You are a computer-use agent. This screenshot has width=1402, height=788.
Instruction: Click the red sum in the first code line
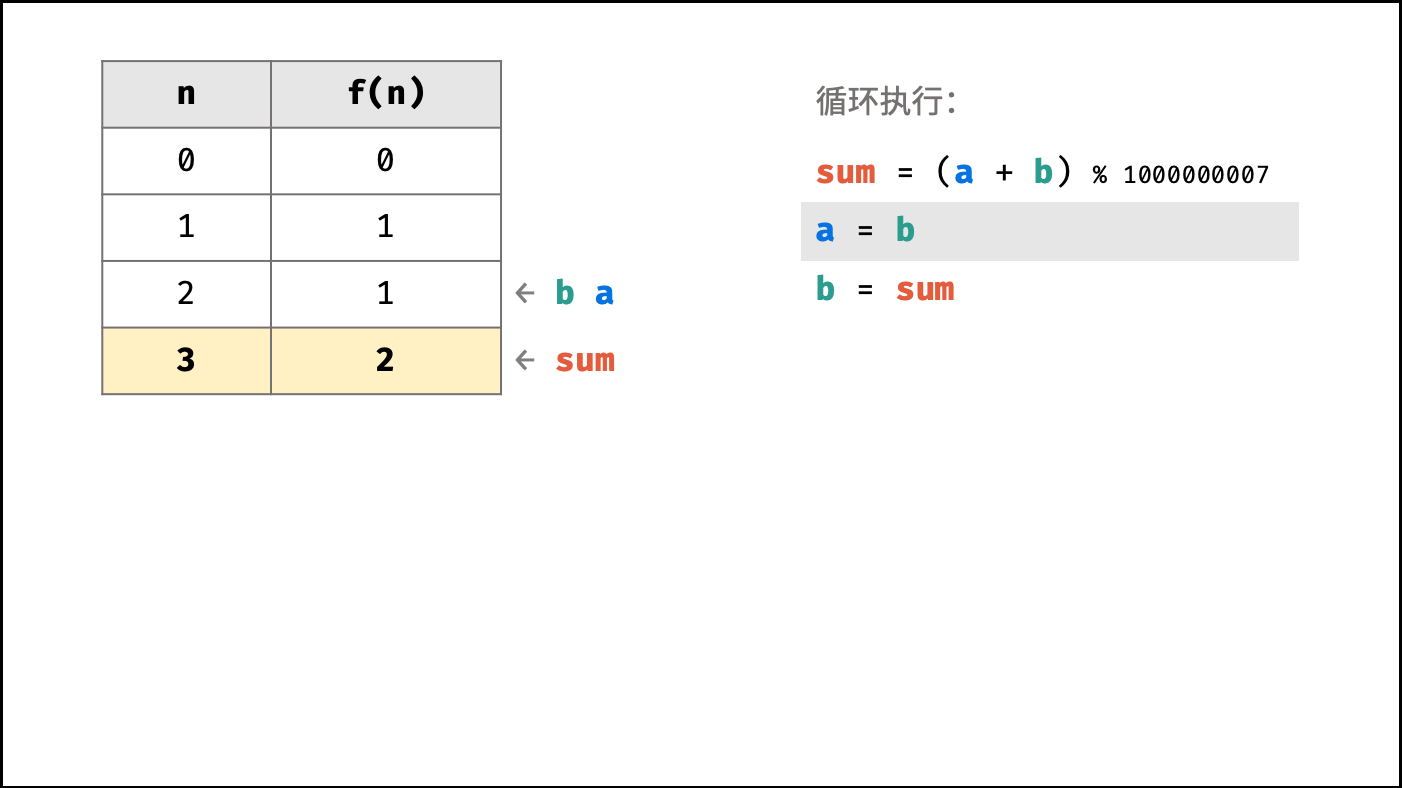(x=846, y=173)
